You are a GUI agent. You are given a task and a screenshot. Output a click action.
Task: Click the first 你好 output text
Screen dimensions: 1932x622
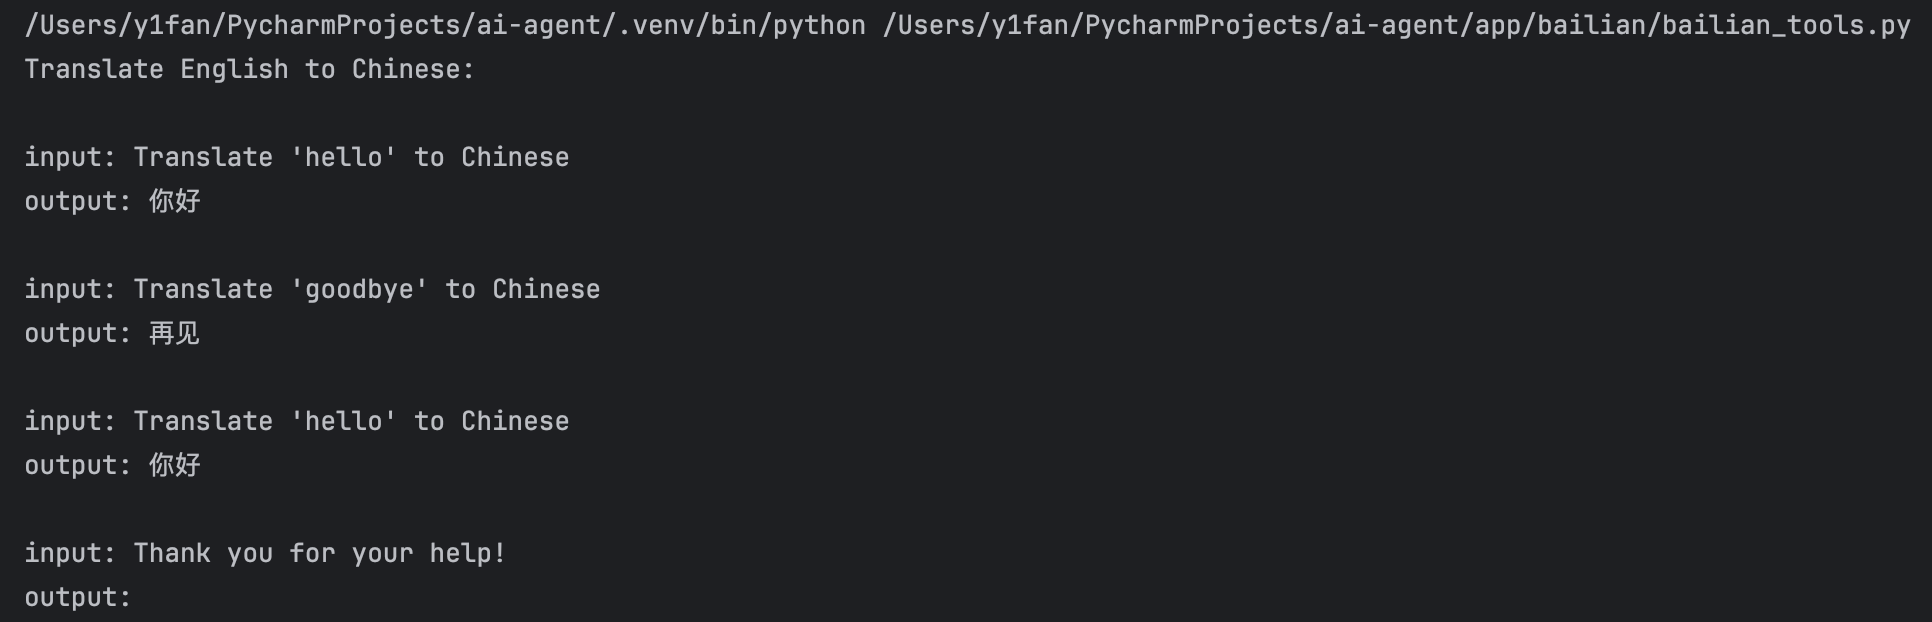[174, 201]
